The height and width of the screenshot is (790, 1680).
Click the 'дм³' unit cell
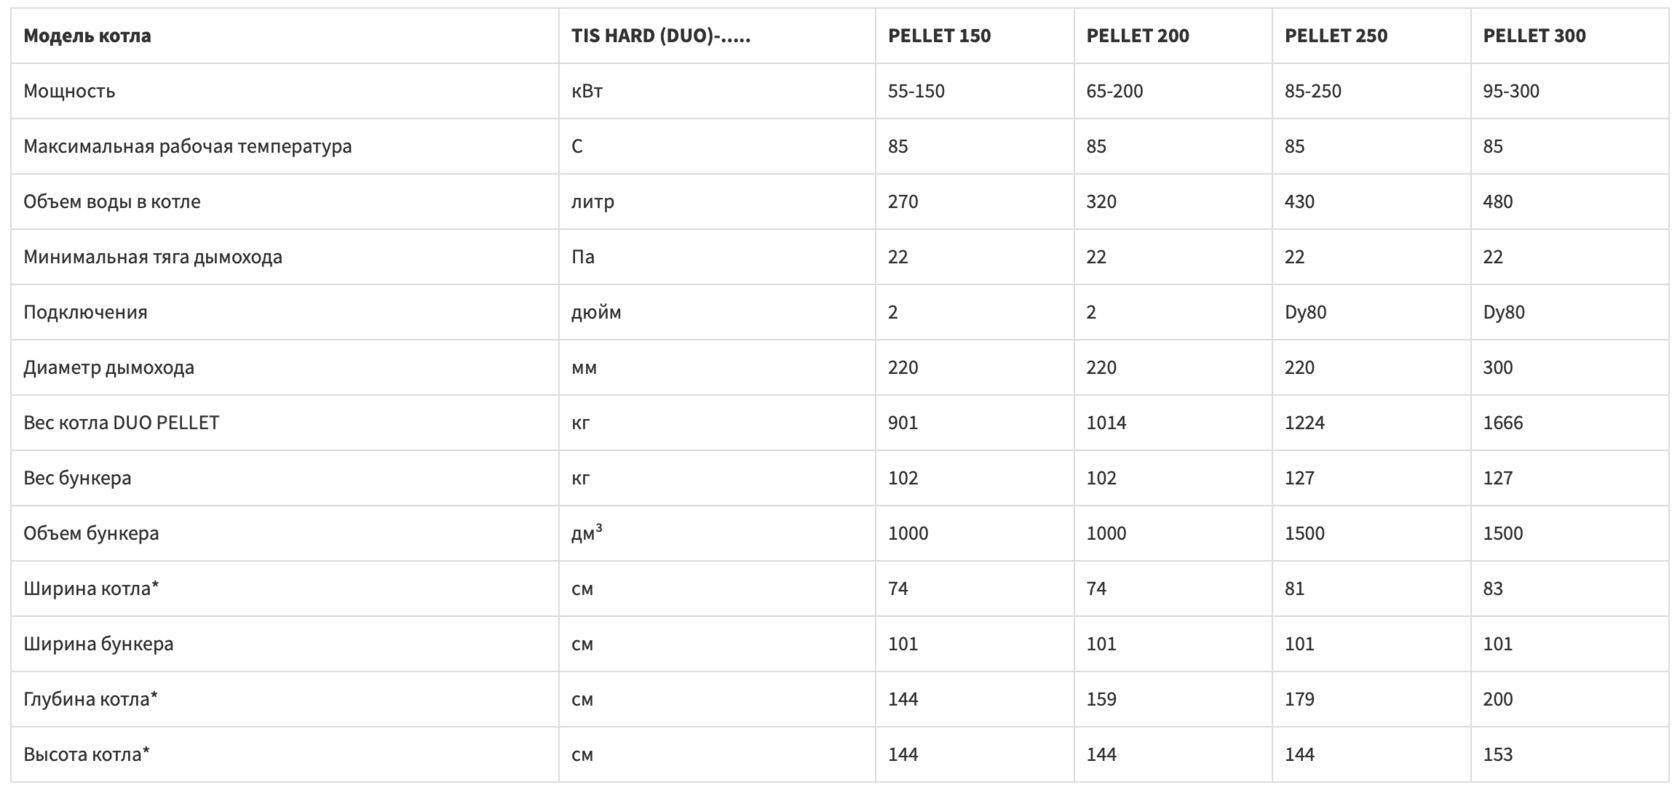tap(587, 533)
